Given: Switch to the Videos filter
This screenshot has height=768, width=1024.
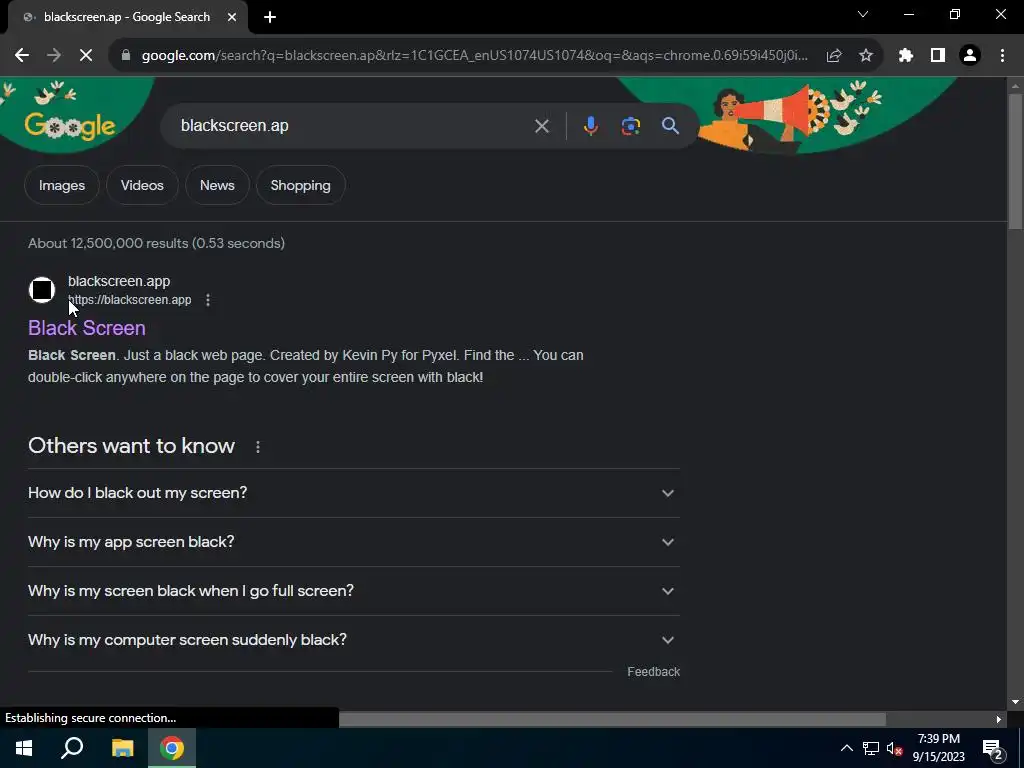Looking at the screenshot, I should [x=142, y=185].
